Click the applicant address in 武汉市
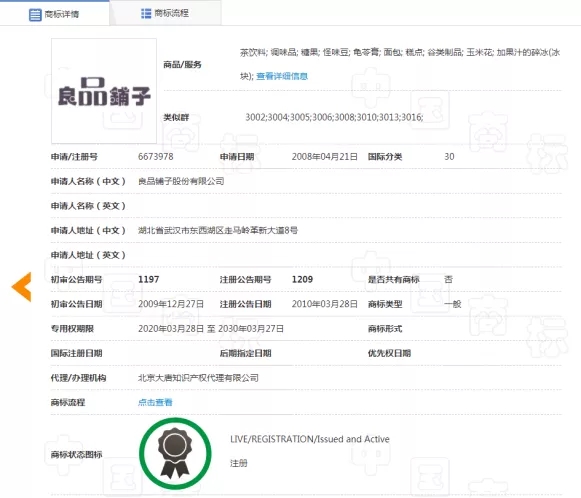This screenshot has width=581, height=498. pos(218,230)
